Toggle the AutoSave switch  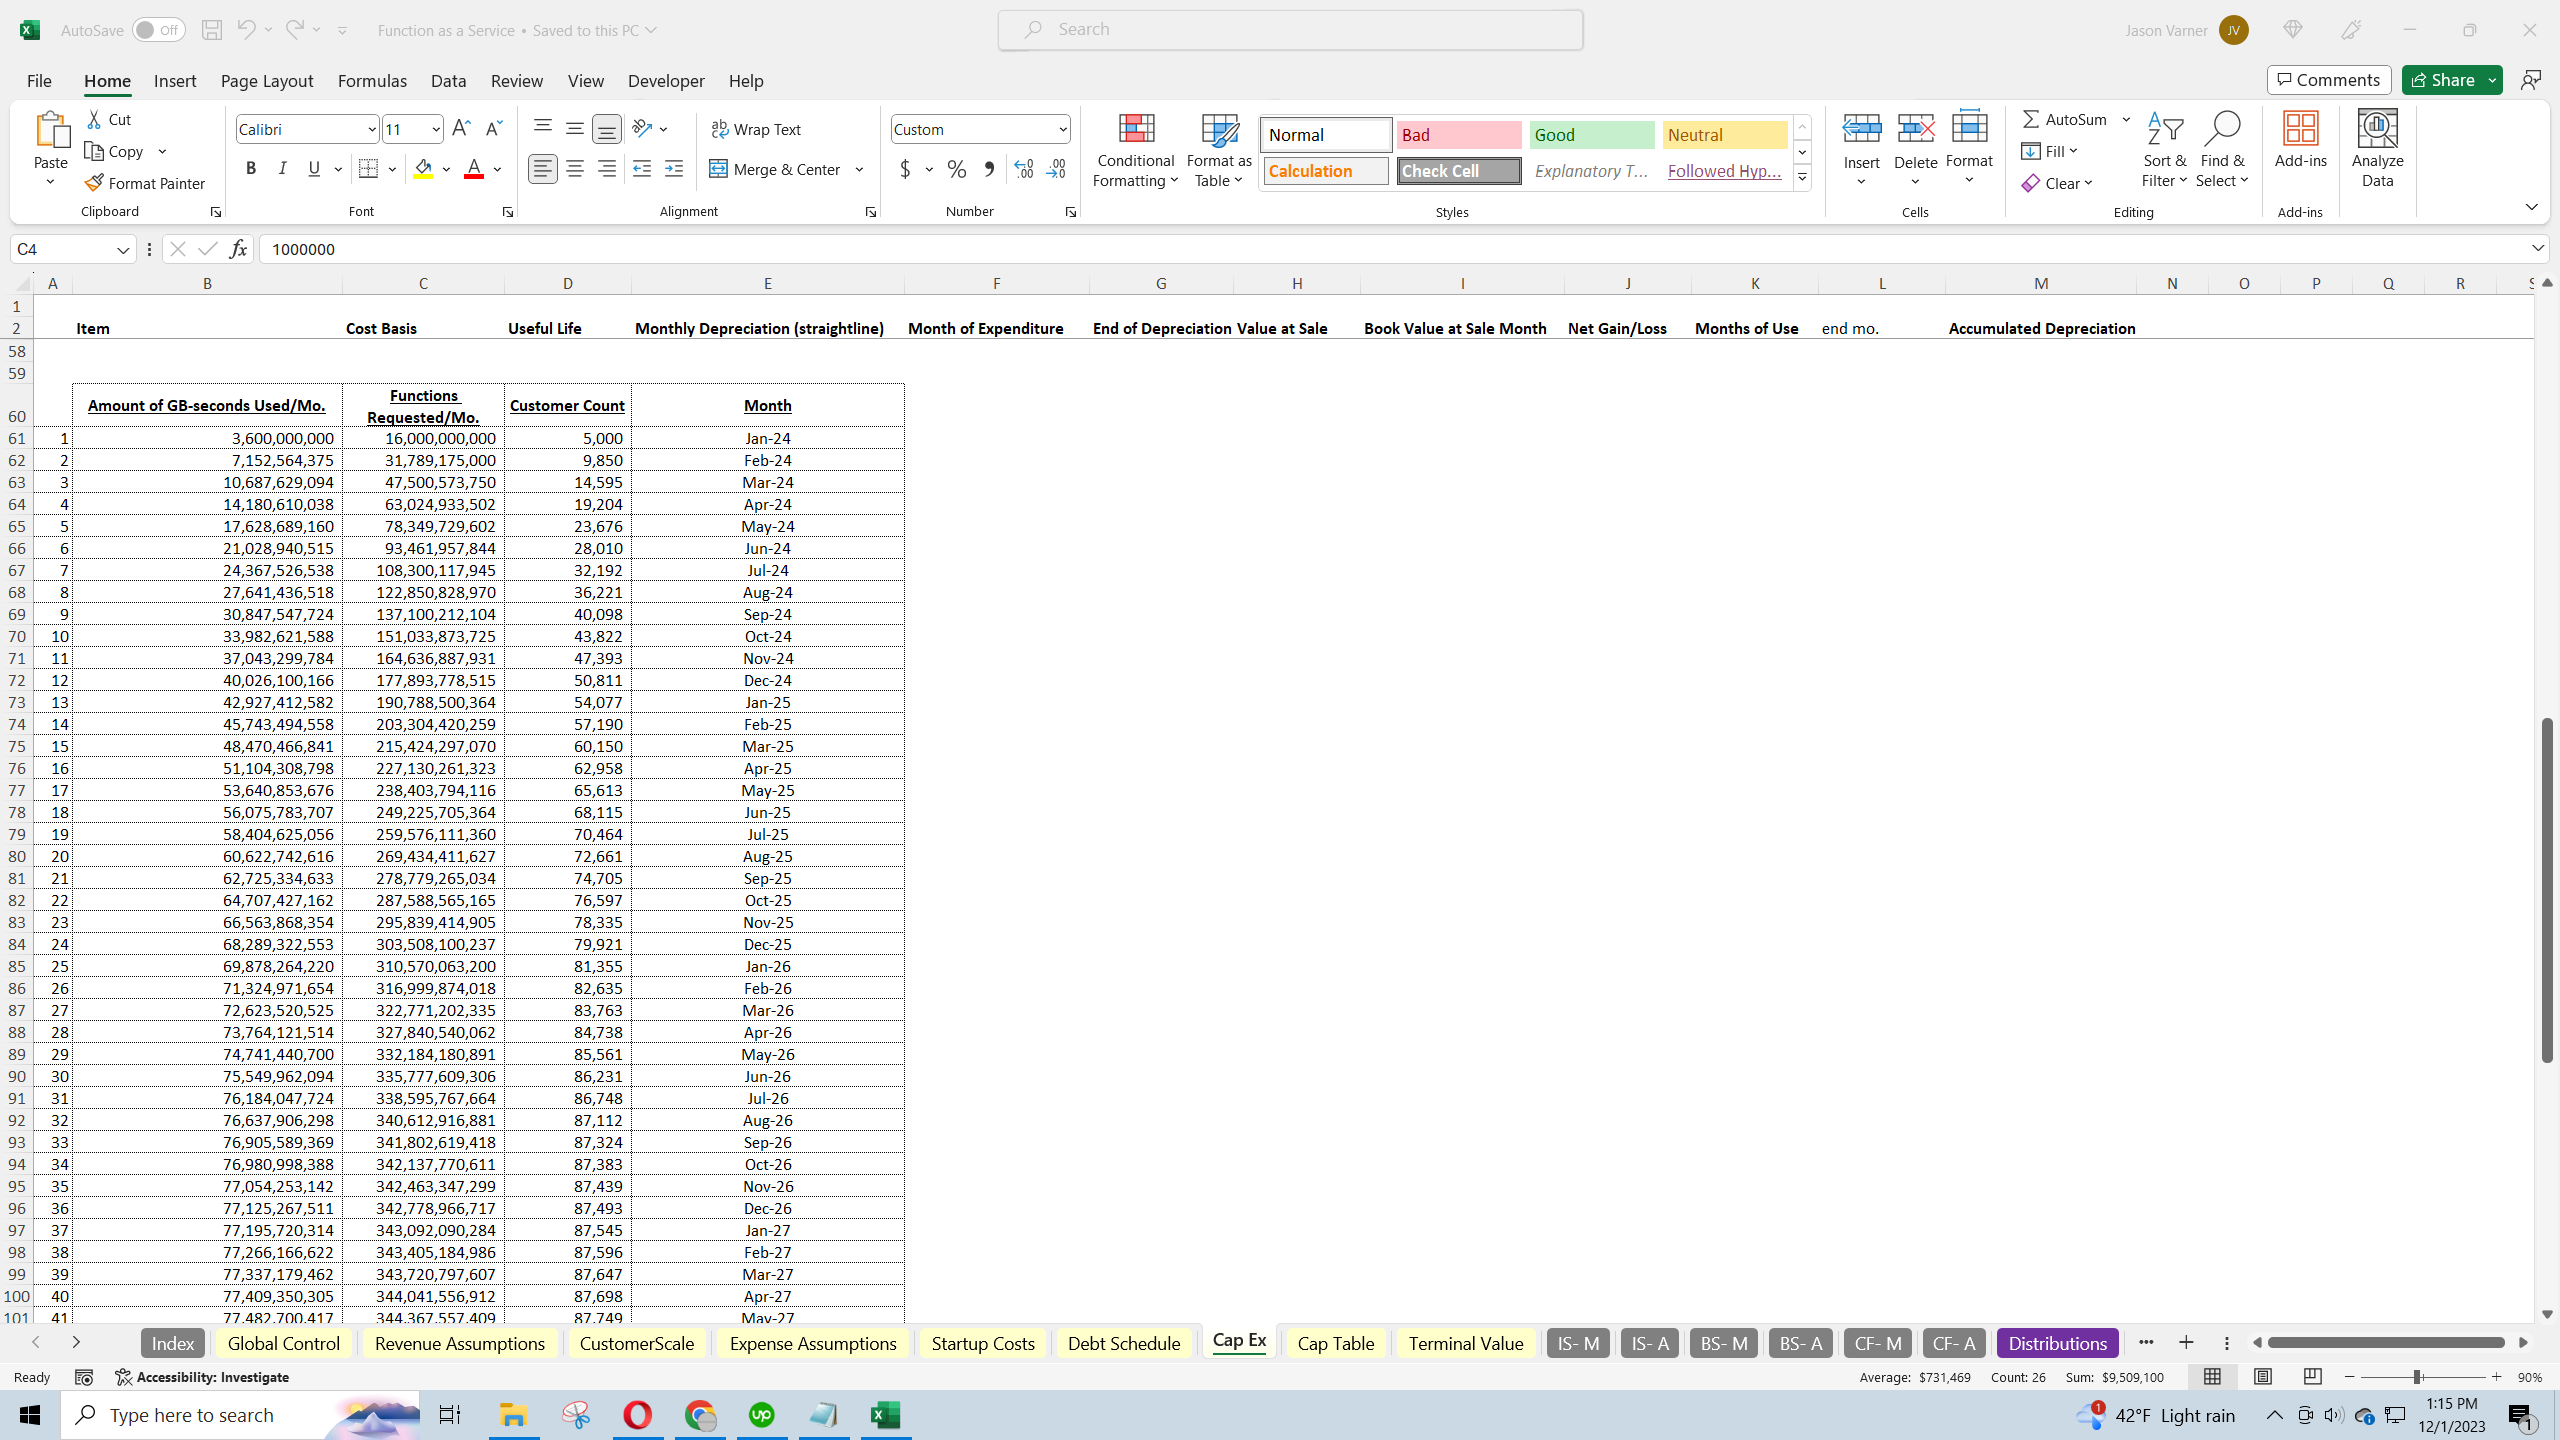(158, 30)
